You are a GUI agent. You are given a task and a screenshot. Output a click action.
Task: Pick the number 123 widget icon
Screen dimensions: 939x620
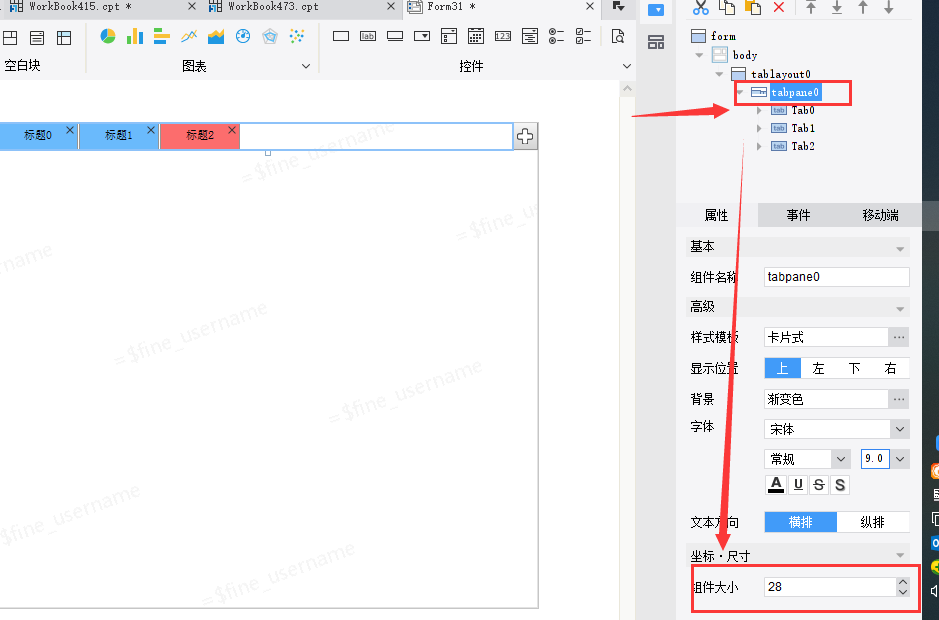click(x=503, y=37)
